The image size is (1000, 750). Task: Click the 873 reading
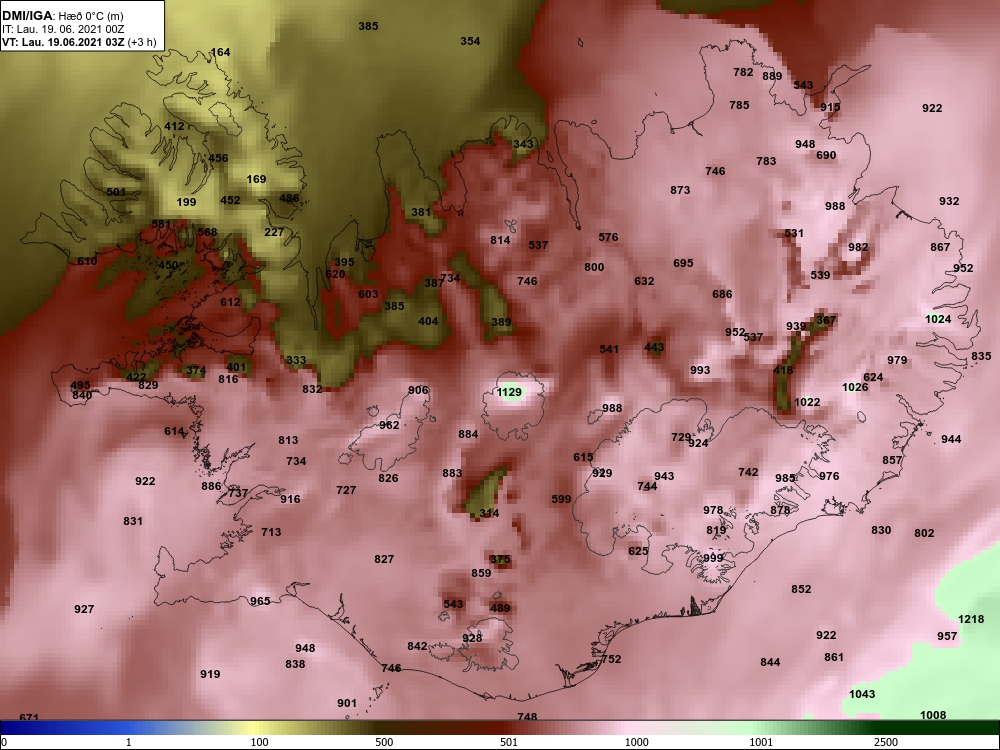click(x=680, y=190)
